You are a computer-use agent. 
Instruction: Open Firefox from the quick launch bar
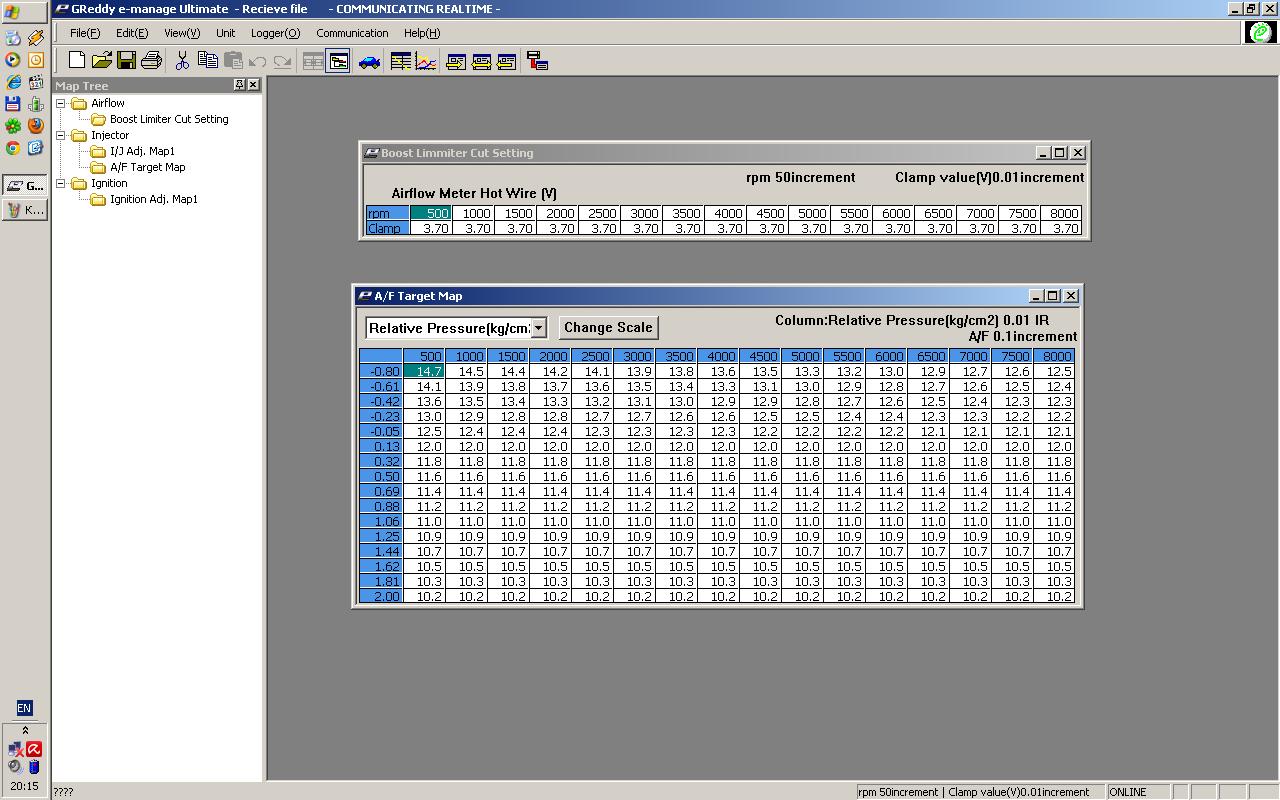pos(35,126)
